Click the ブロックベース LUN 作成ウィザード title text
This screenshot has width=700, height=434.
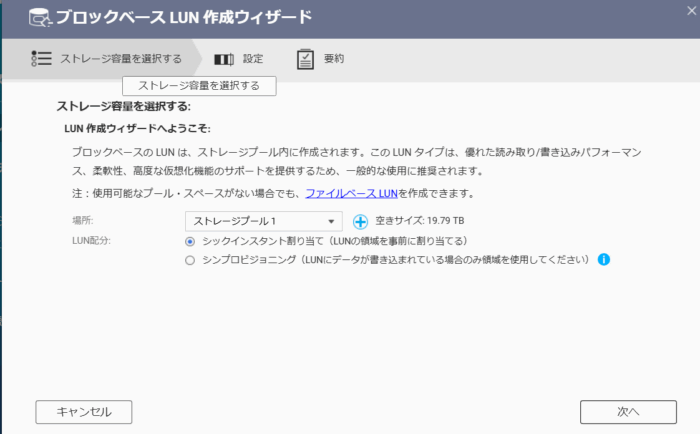click(x=183, y=18)
